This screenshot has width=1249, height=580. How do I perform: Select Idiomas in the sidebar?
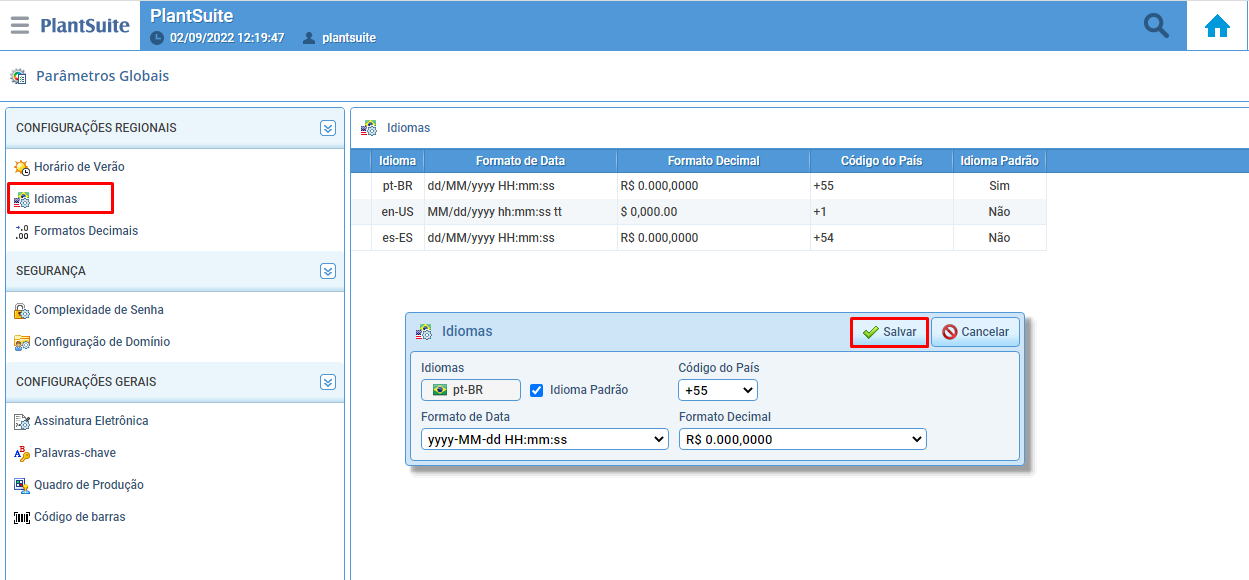click(55, 199)
